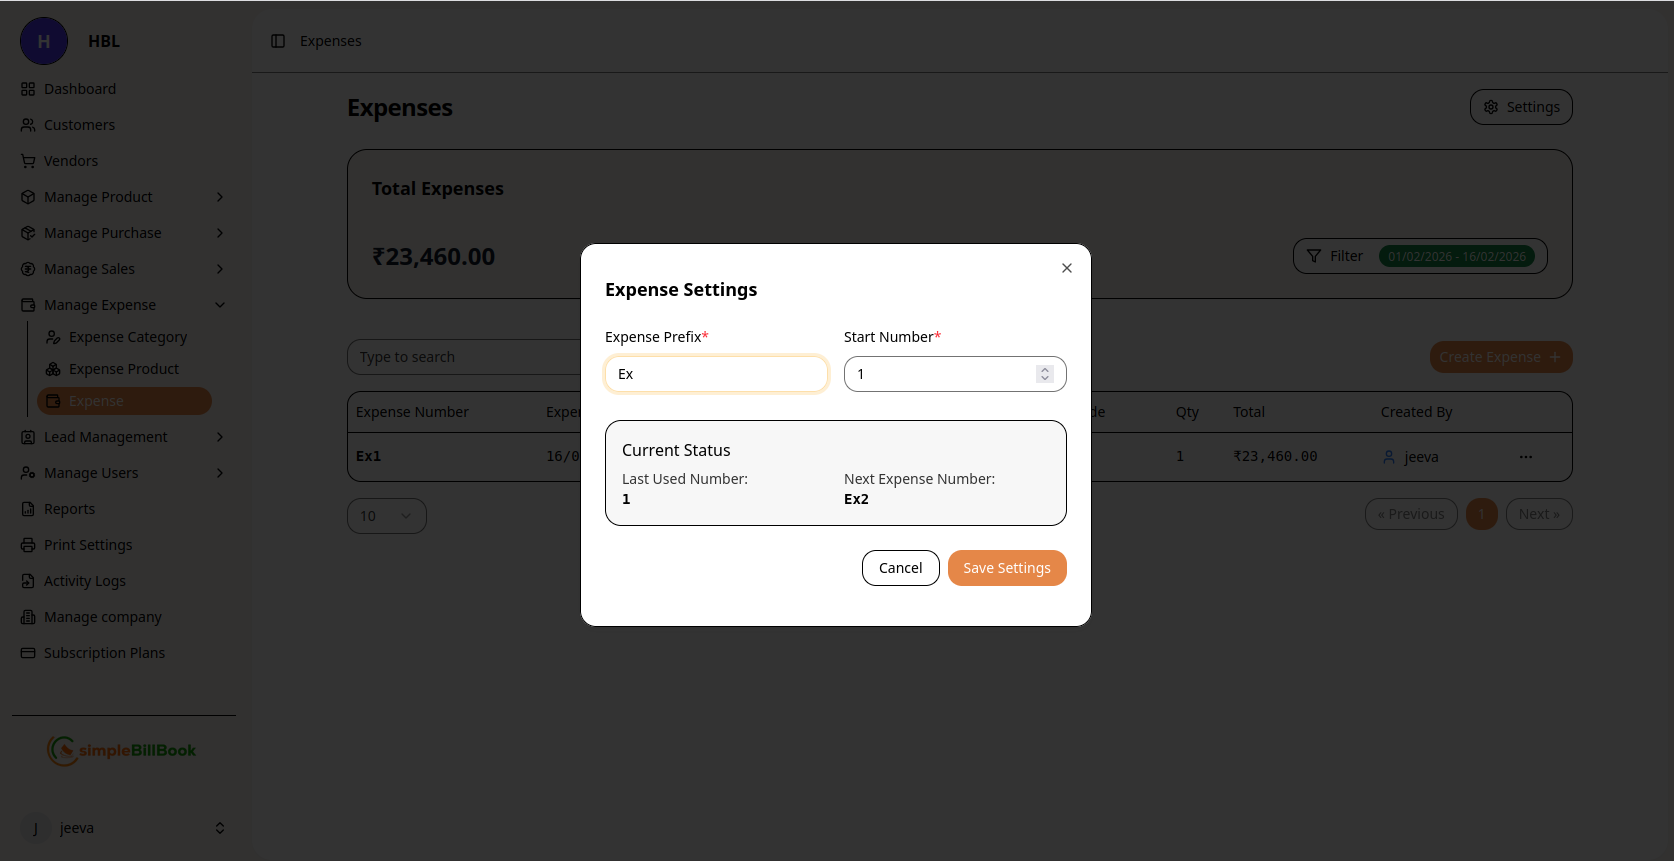Screen dimensions: 1674x861
Task: Open Expense Product page
Action: pos(124,369)
